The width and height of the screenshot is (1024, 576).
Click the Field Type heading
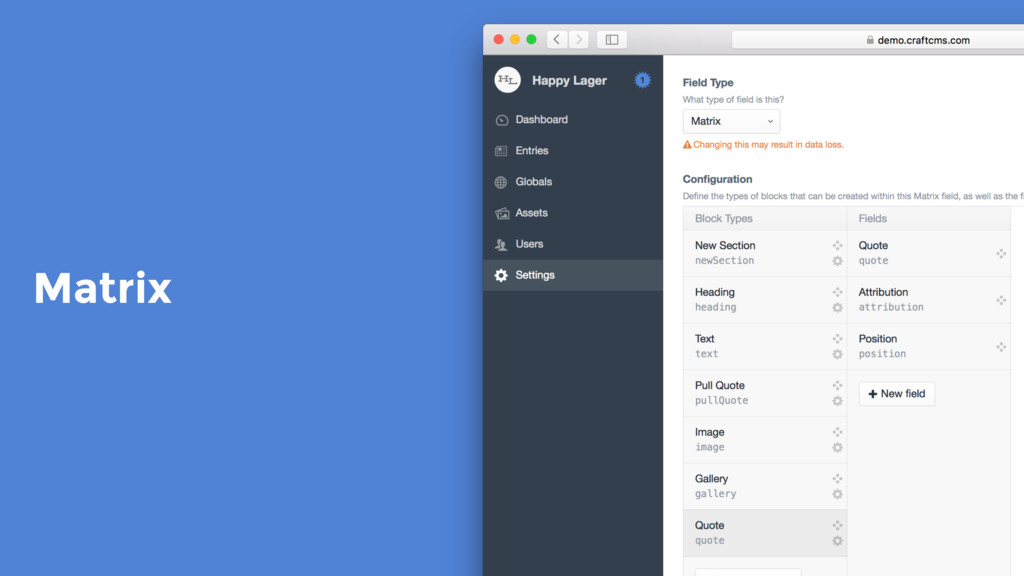708,83
